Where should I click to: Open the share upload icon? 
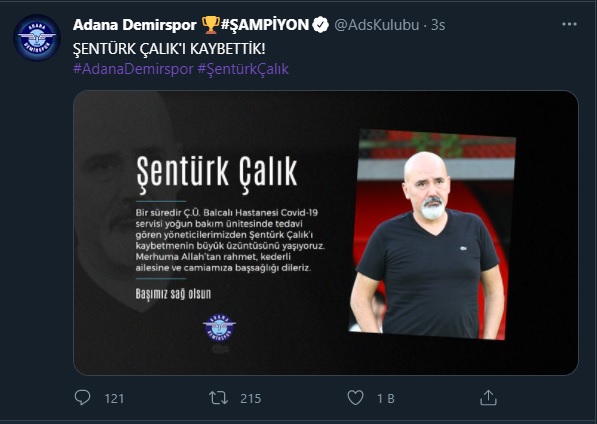click(x=488, y=397)
